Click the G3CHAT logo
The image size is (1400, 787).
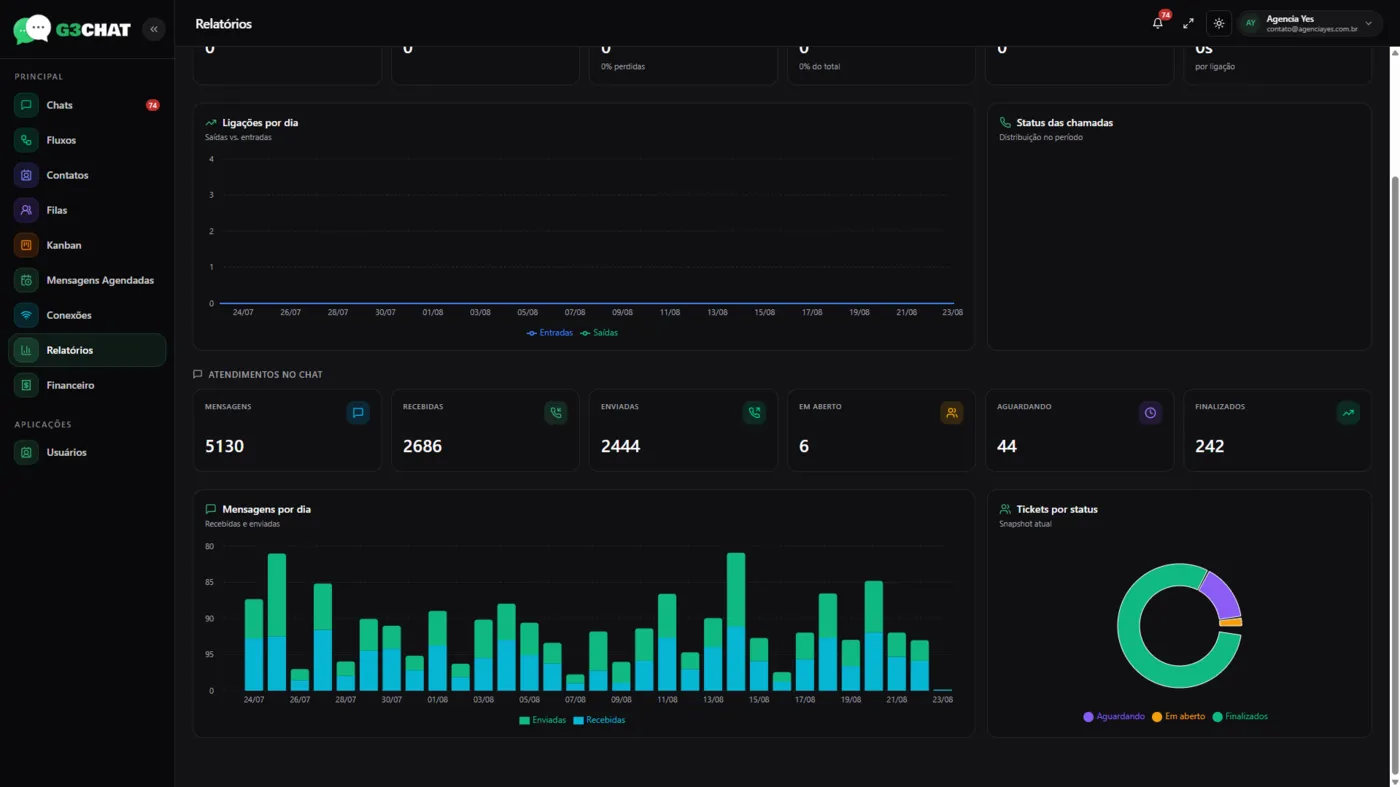(x=72, y=29)
